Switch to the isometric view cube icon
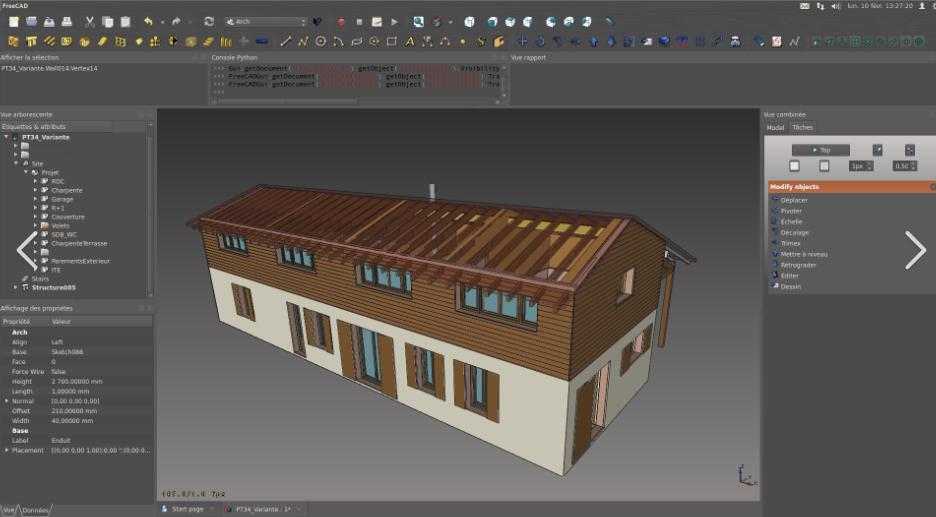936x517 pixels. [469, 22]
